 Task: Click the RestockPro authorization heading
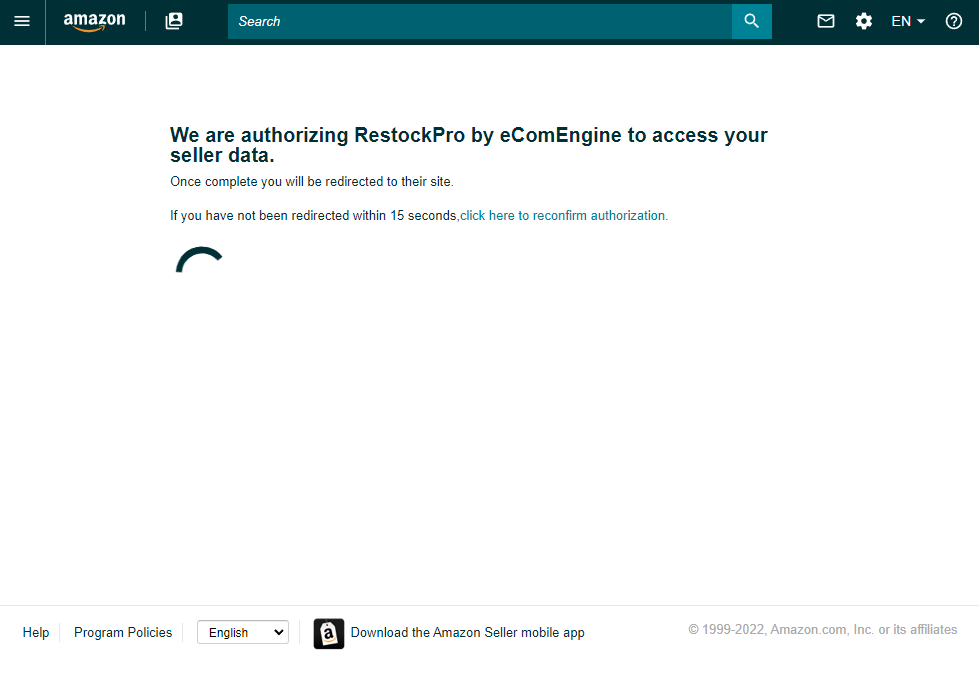468,145
